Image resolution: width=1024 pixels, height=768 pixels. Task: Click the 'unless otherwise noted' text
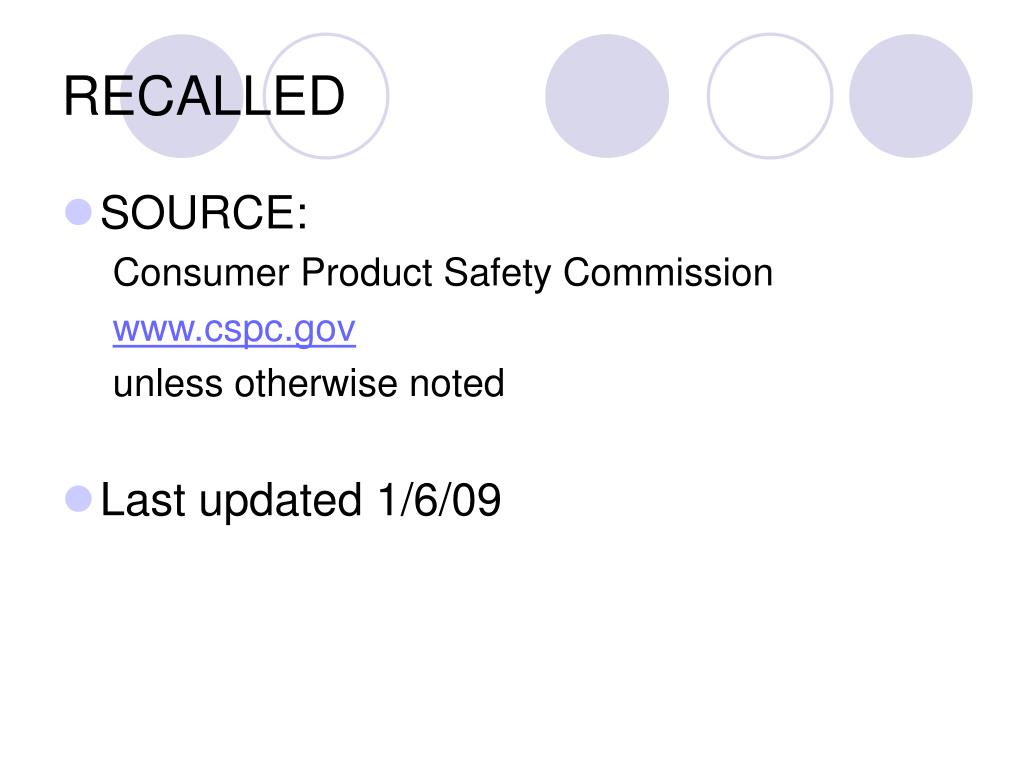(308, 383)
